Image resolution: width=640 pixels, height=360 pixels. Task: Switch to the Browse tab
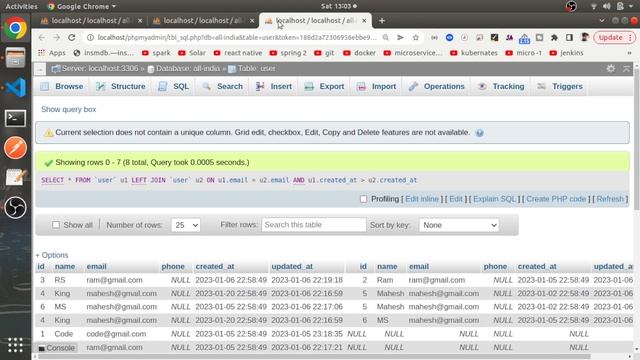[x=62, y=87]
